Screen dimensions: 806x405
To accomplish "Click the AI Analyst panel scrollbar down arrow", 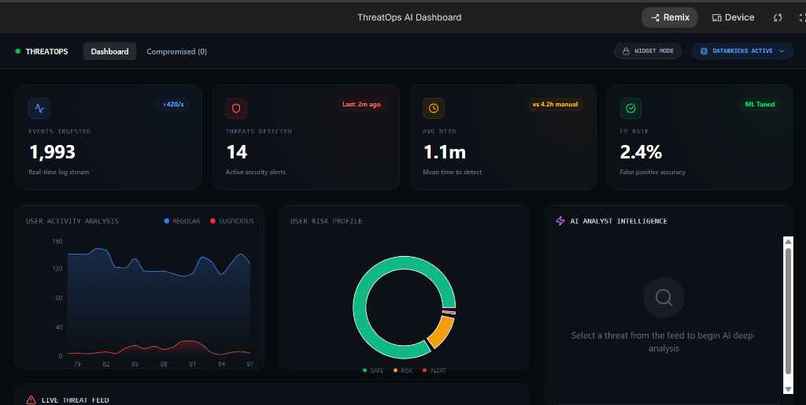I will pos(788,389).
